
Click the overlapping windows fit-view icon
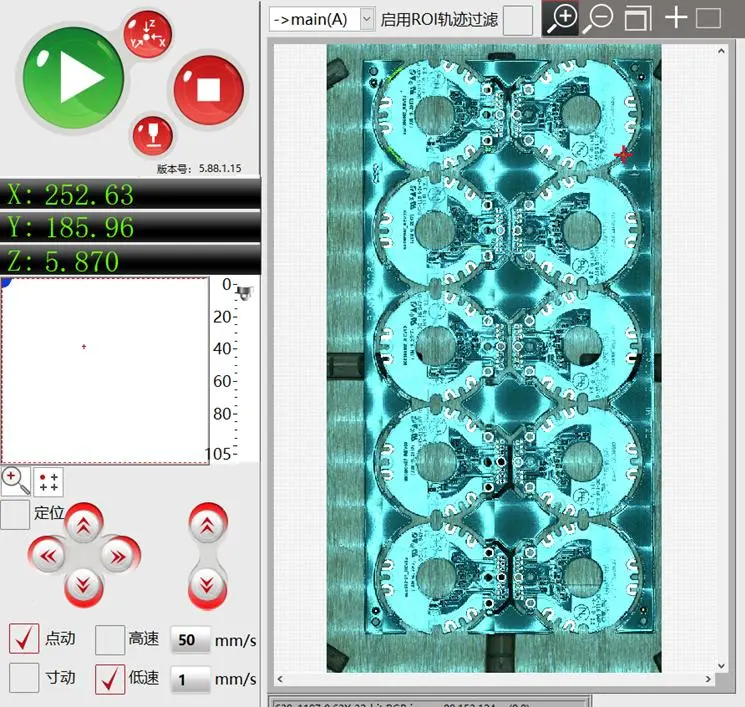coord(637,18)
